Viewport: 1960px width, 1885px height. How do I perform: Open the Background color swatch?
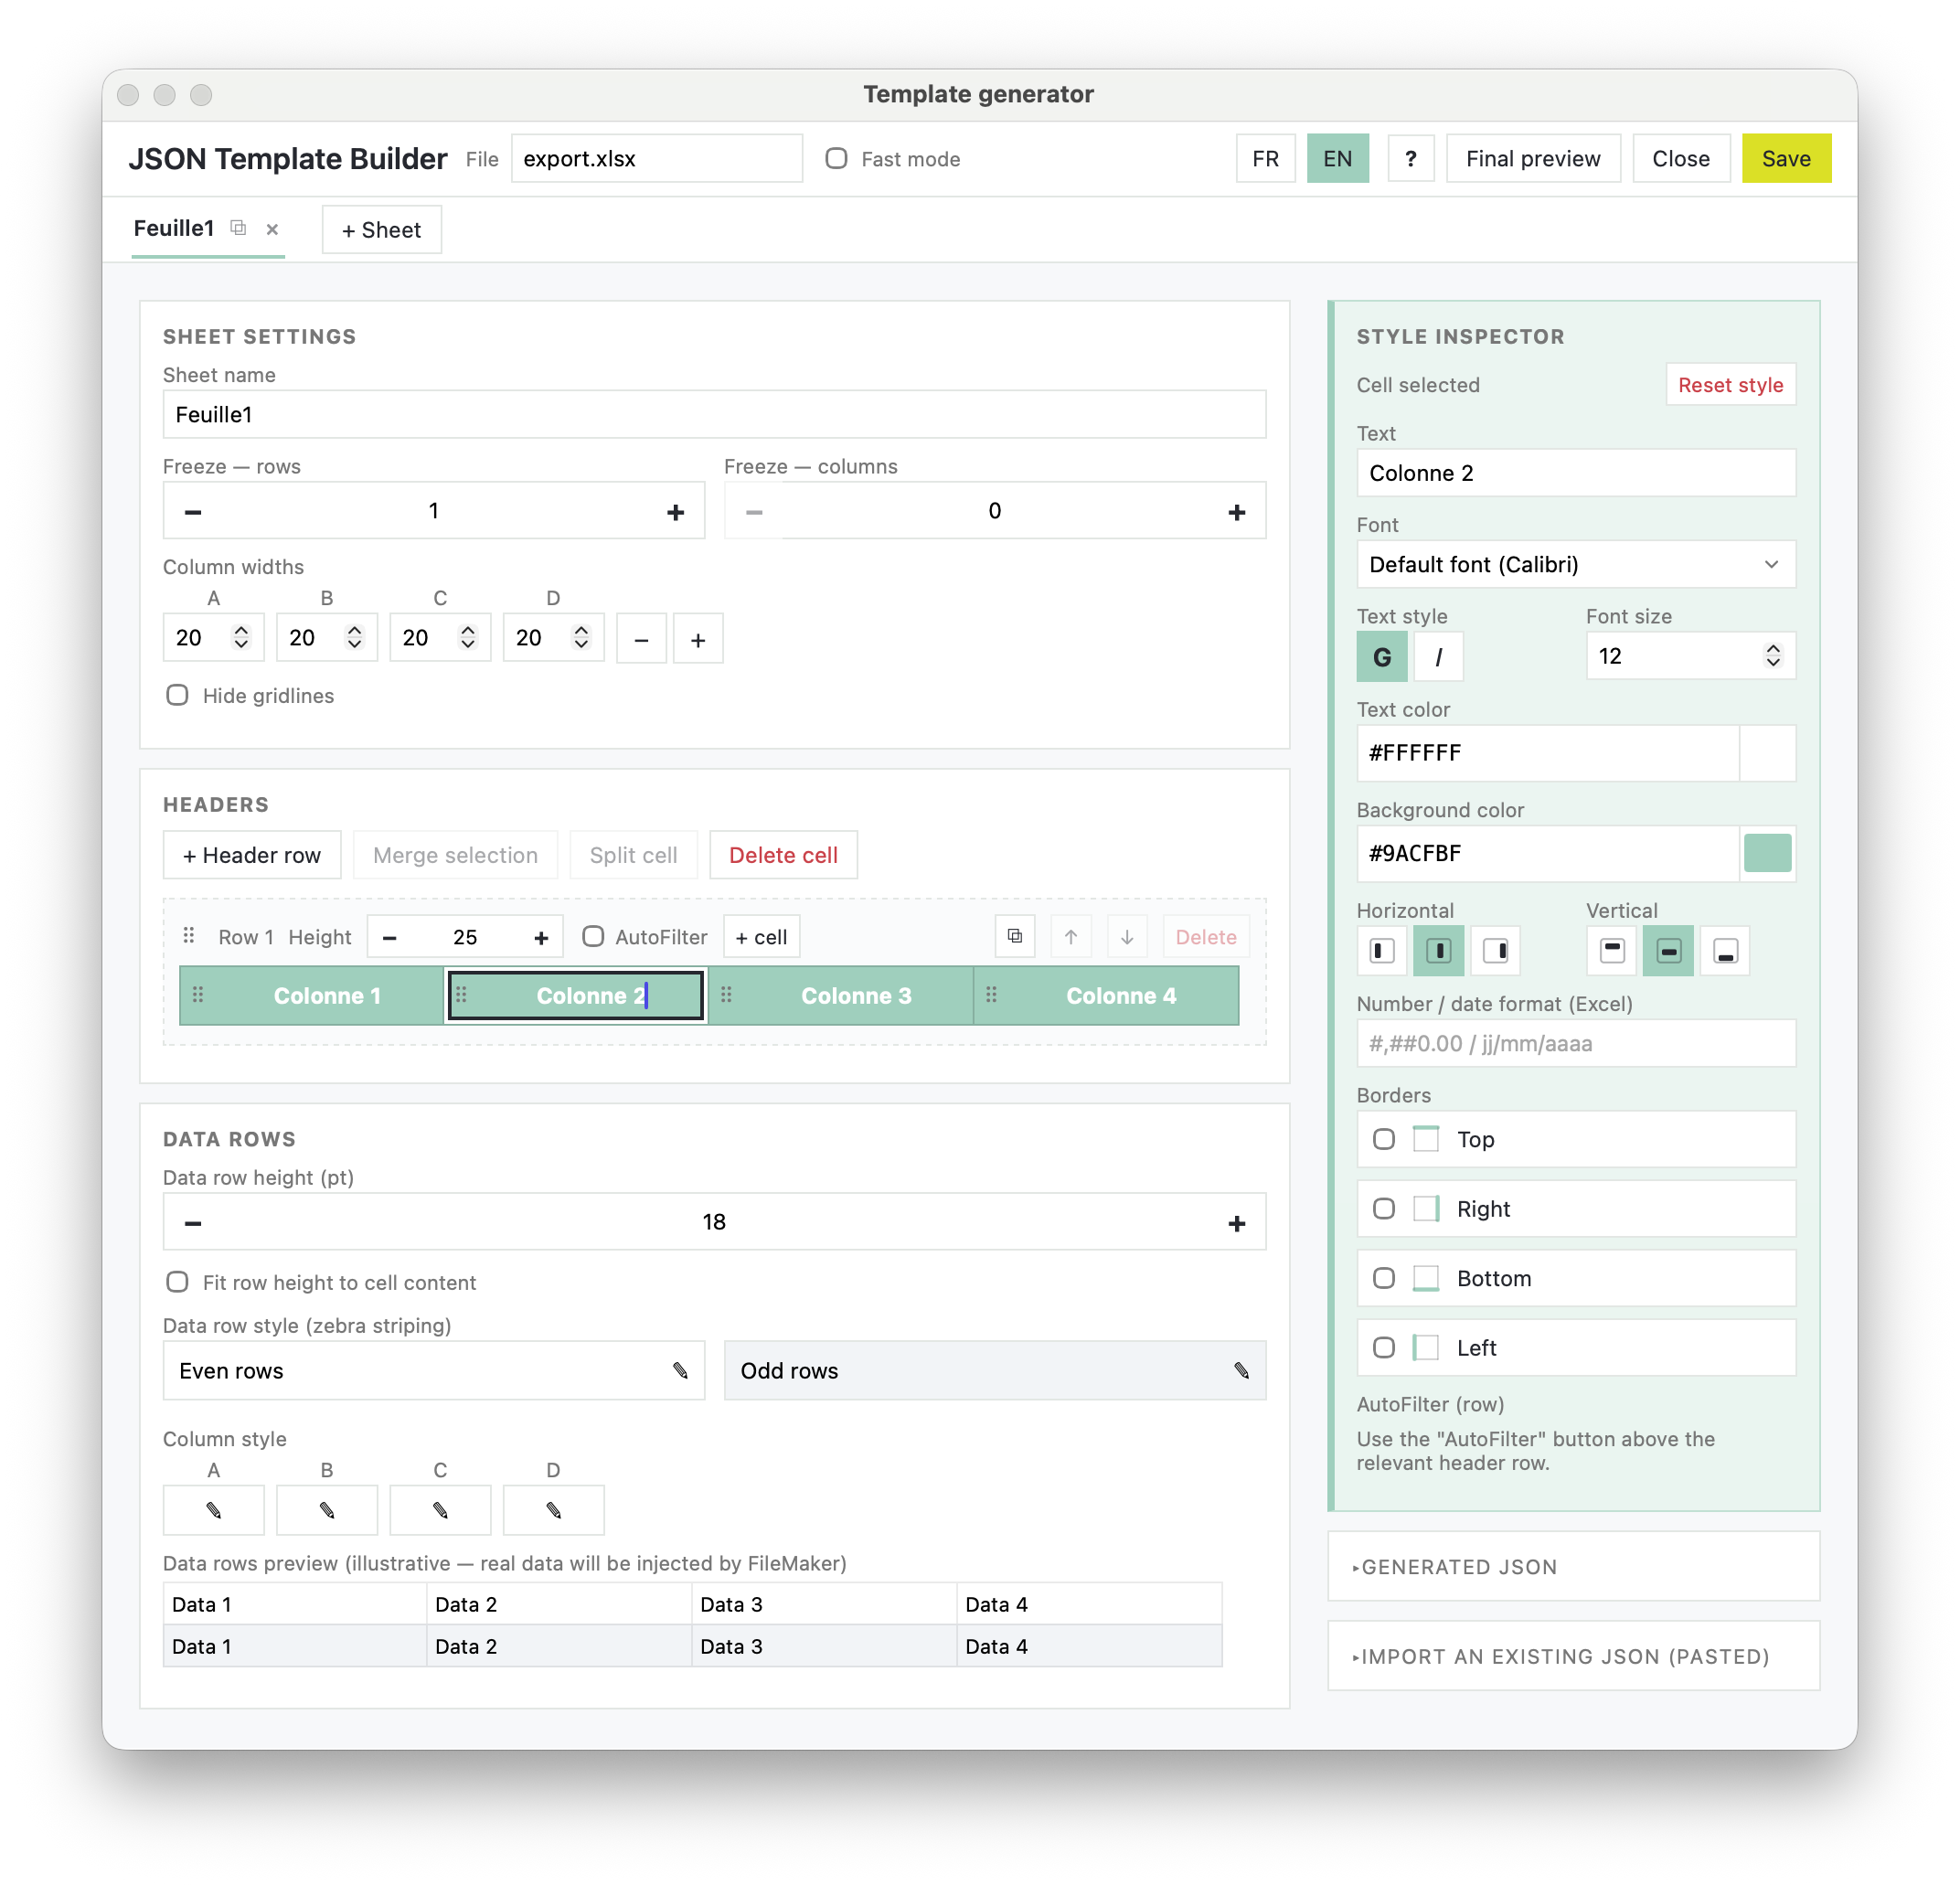pos(1767,853)
